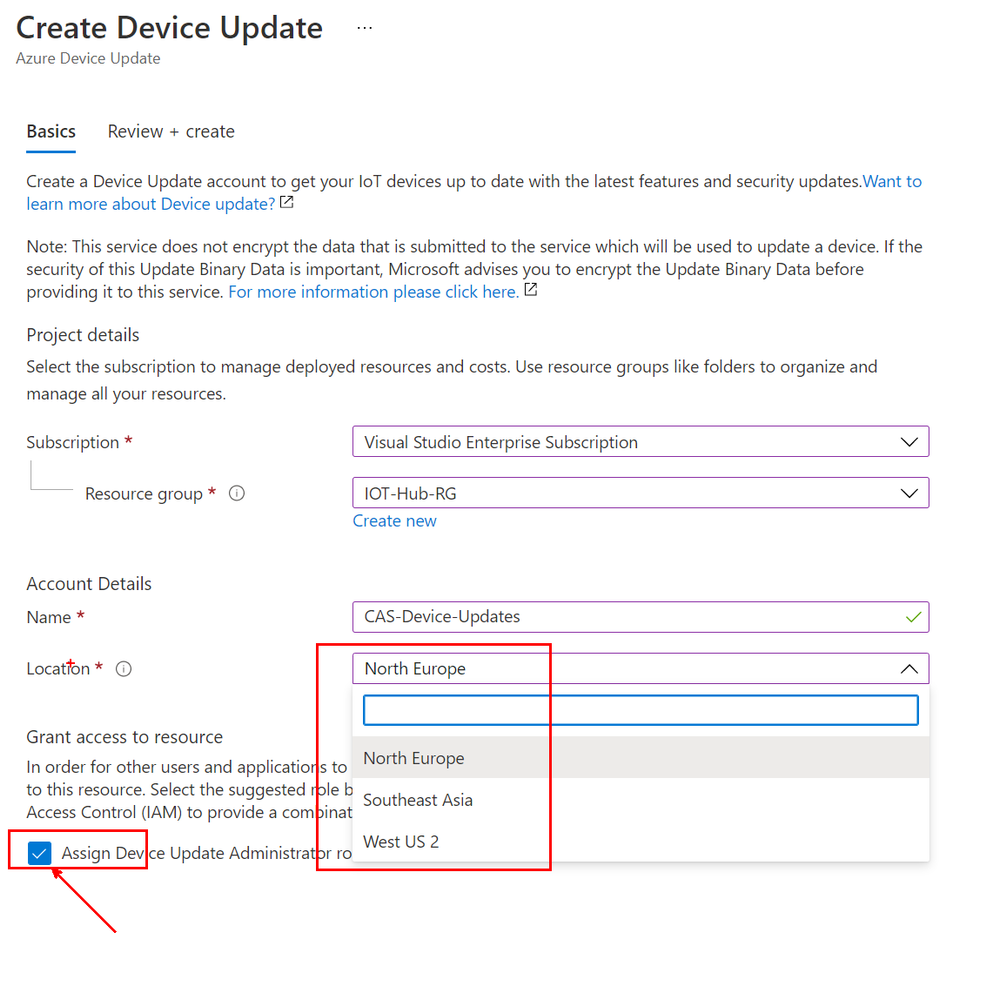The height and width of the screenshot is (999, 999).
Task: Click external link icon after 'Device update?'
Action: point(287,203)
